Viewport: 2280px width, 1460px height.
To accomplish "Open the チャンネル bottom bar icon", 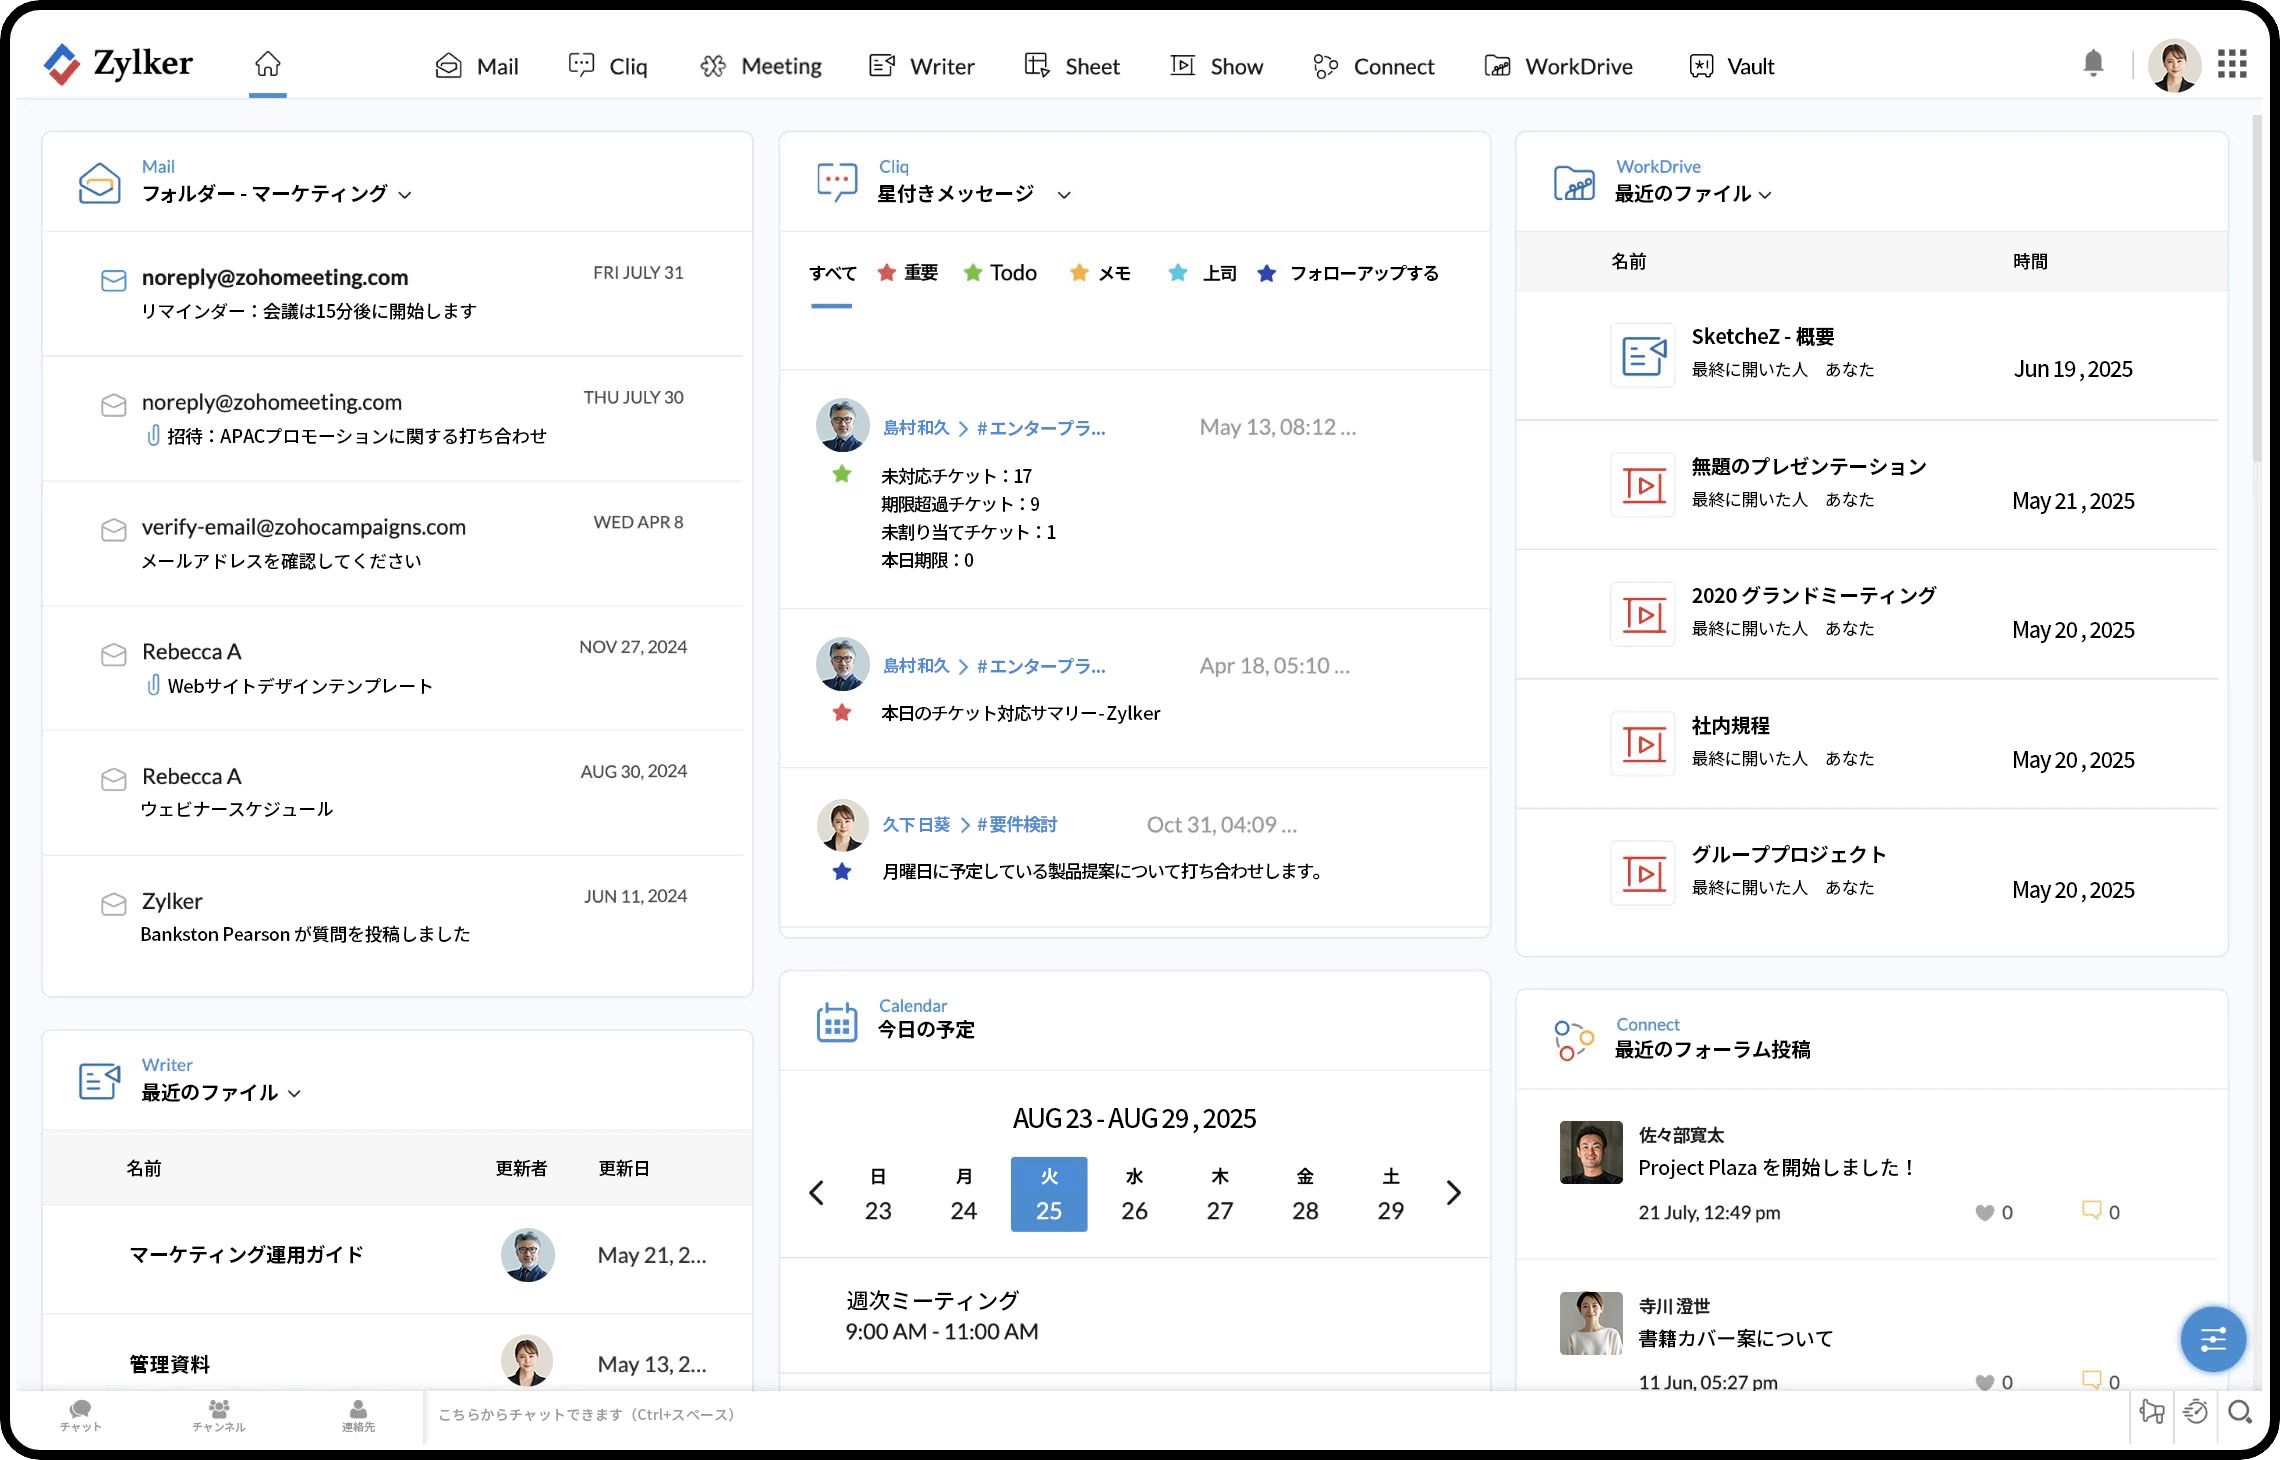I will (219, 1416).
